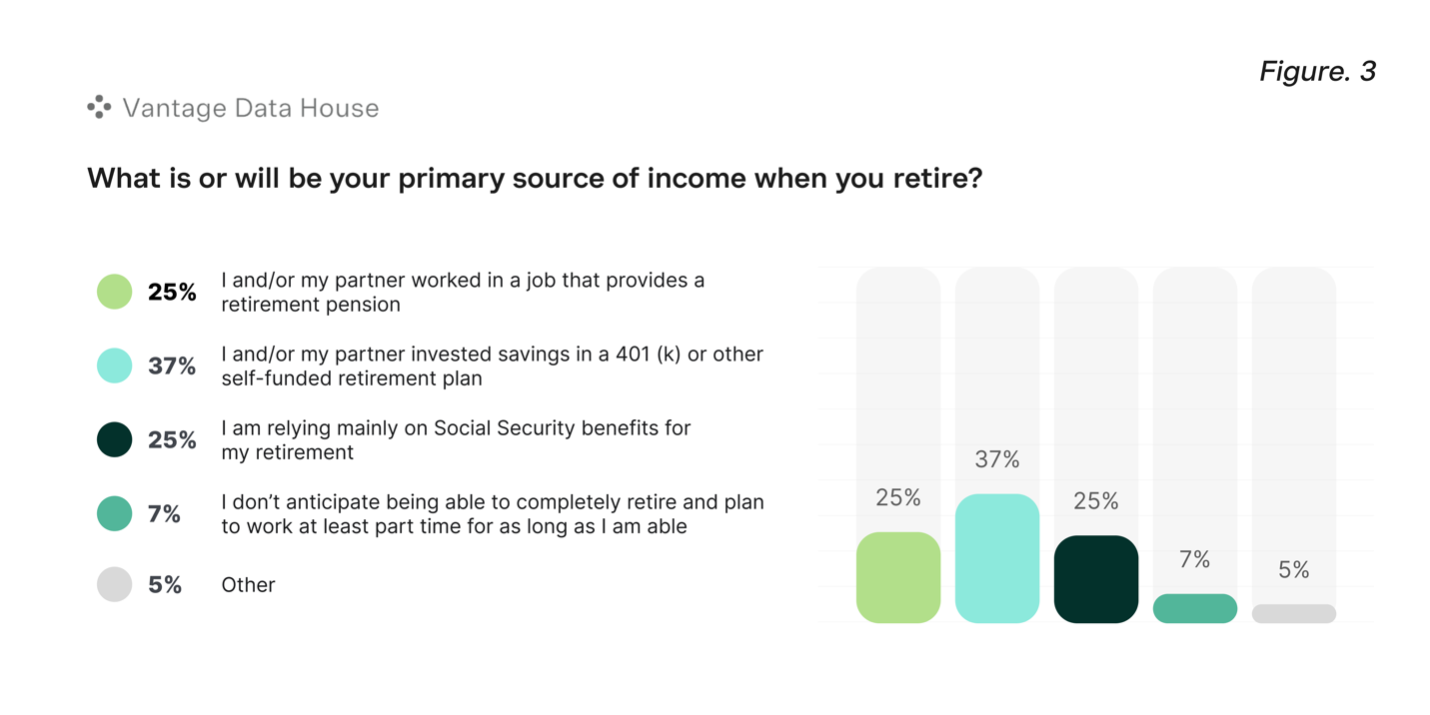This screenshot has width=1430, height=715.
Task: Click the gray Other legend circle
Action: click(x=115, y=585)
